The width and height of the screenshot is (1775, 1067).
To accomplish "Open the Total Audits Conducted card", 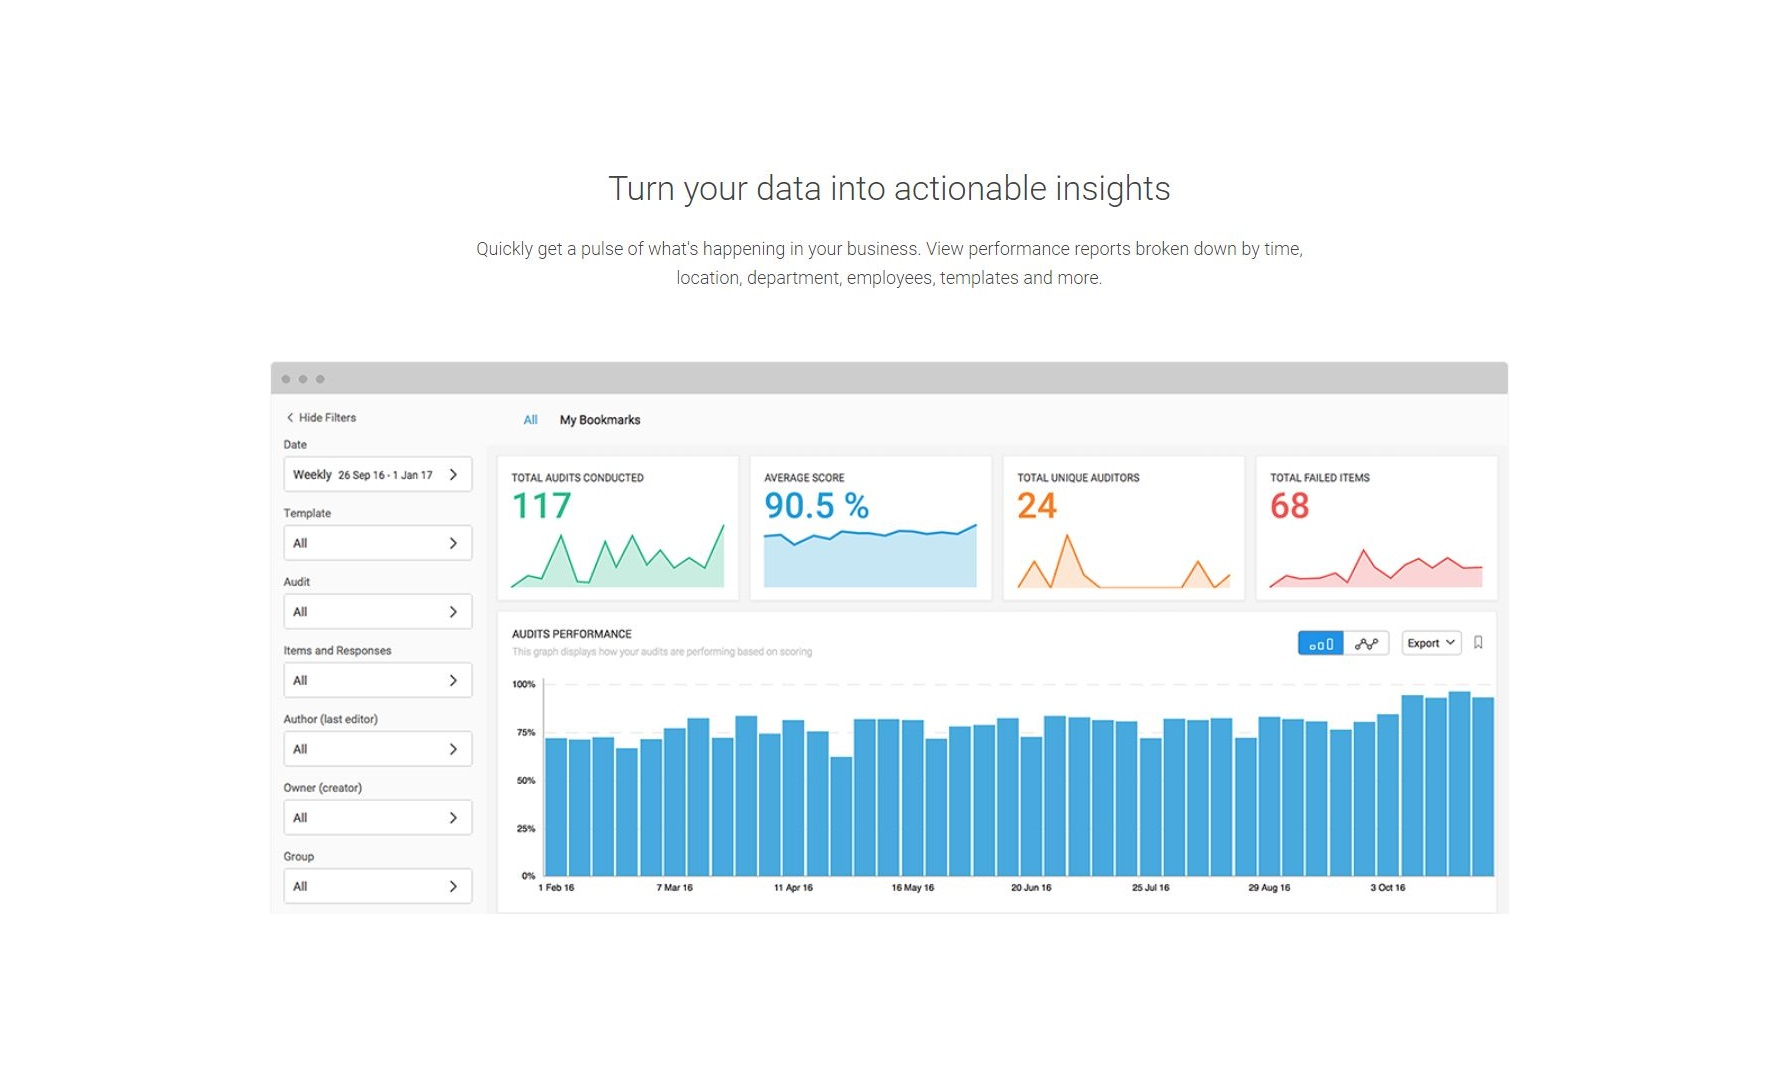I will coord(618,528).
